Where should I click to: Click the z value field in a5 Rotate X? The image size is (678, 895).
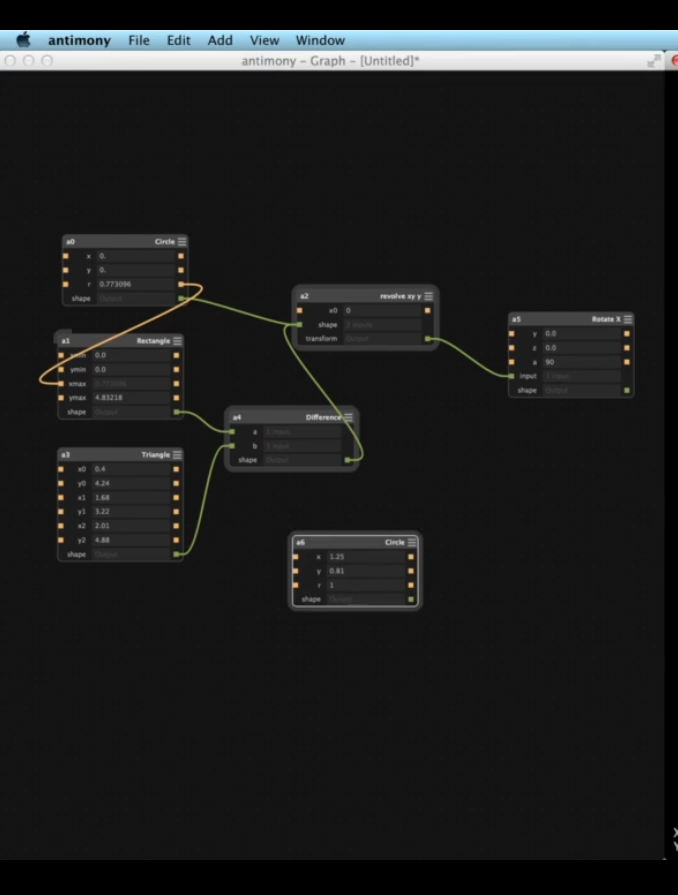[x=581, y=348]
